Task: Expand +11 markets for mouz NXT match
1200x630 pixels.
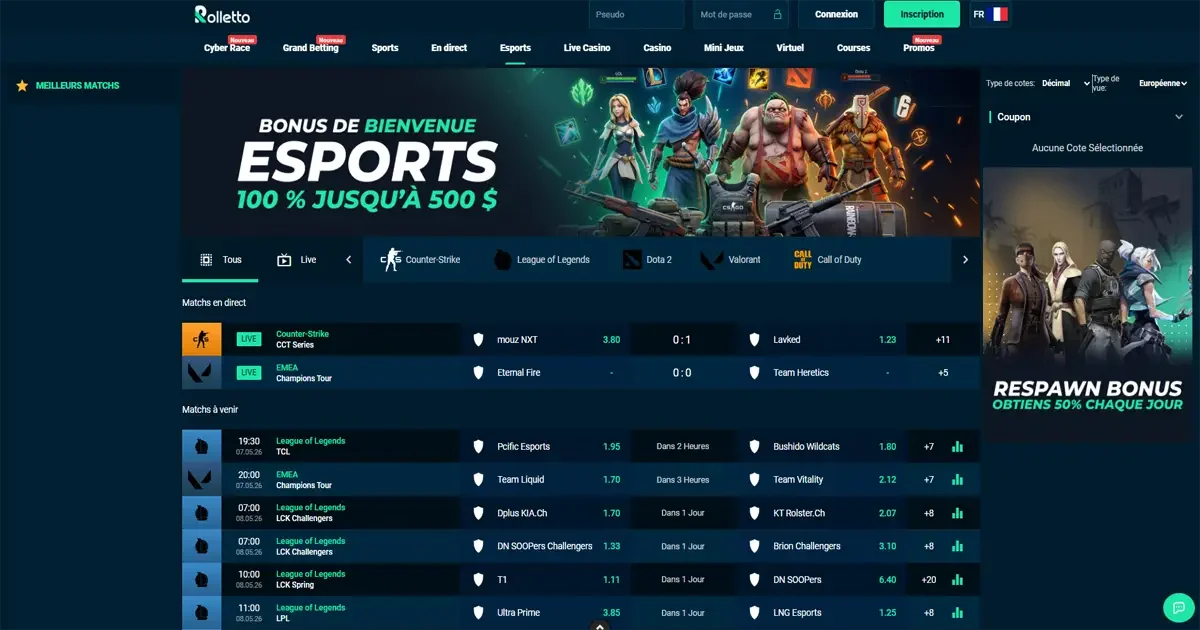Action: (943, 340)
